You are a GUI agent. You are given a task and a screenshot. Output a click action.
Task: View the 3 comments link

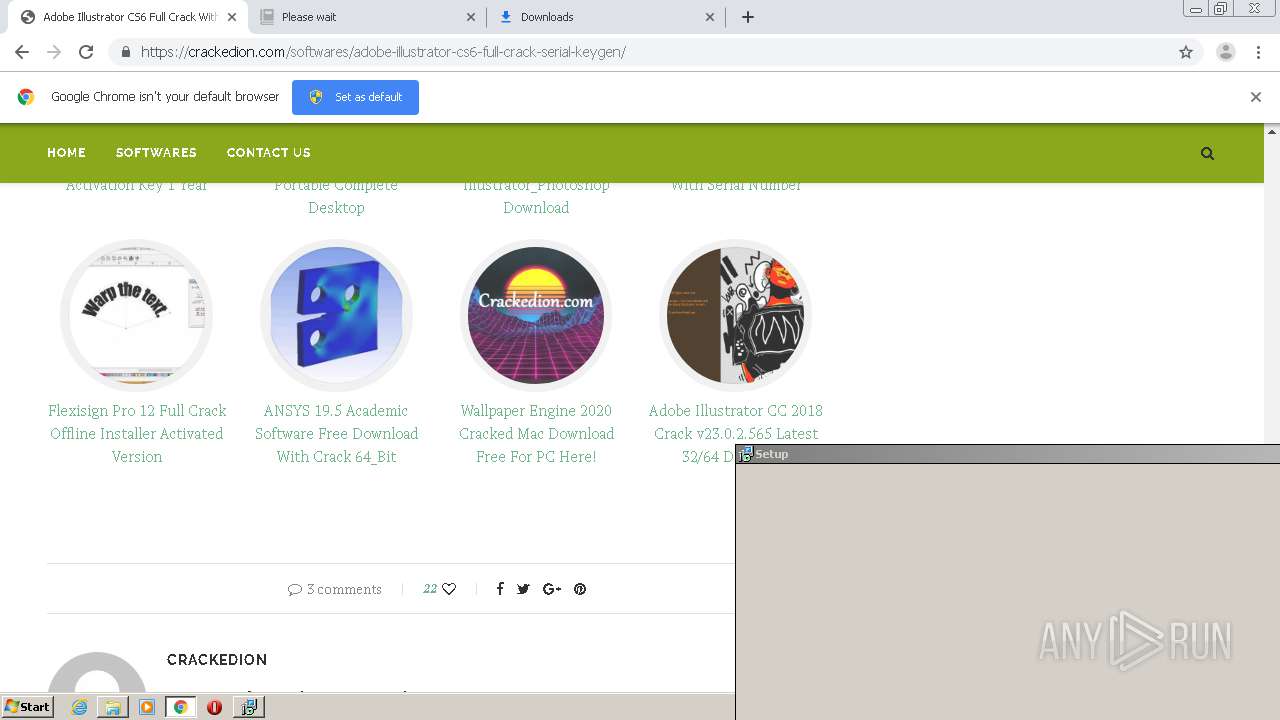(335, 589)
